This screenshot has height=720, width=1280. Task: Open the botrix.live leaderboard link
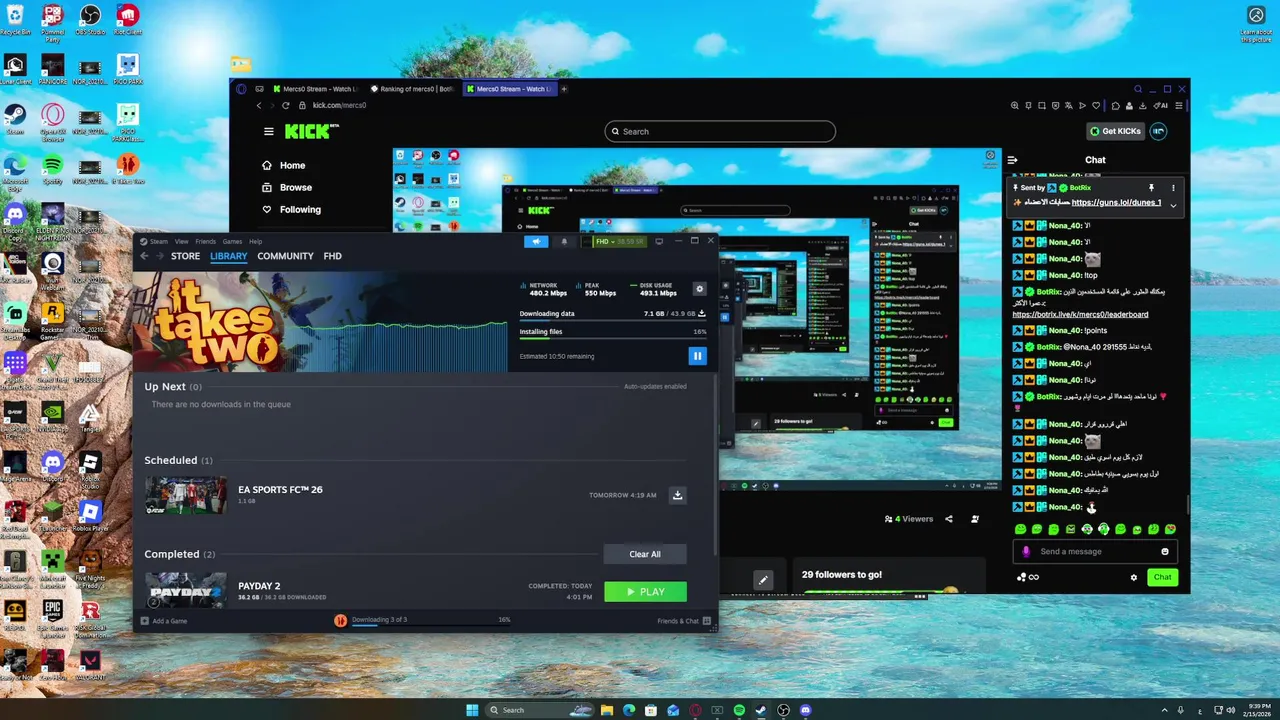click(x=1080, y=314)
